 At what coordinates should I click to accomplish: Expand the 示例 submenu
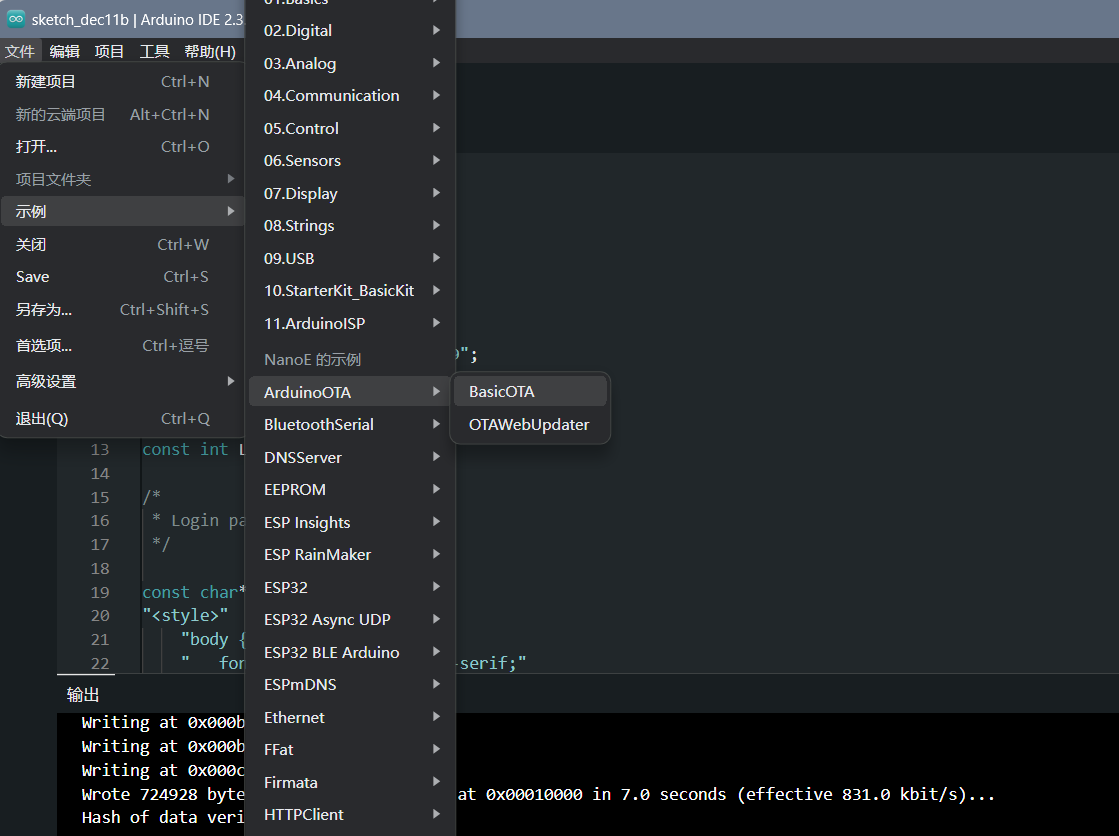pos(123,211)
